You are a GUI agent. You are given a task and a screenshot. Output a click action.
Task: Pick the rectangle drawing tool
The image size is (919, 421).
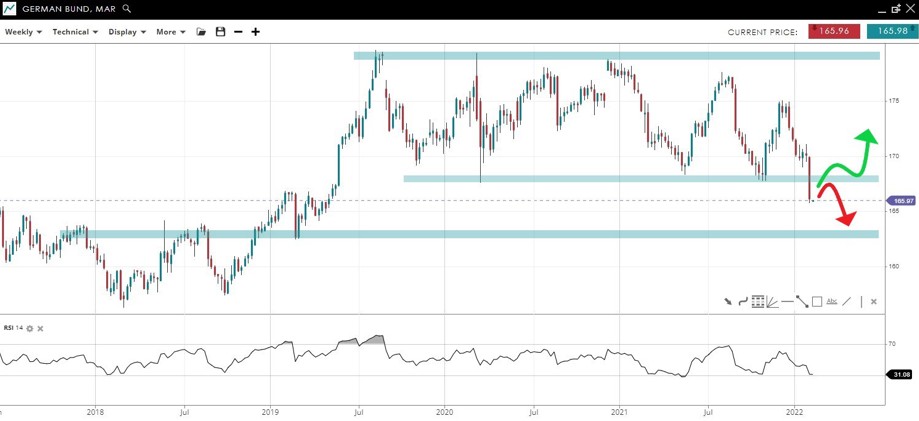coord(817,301)
